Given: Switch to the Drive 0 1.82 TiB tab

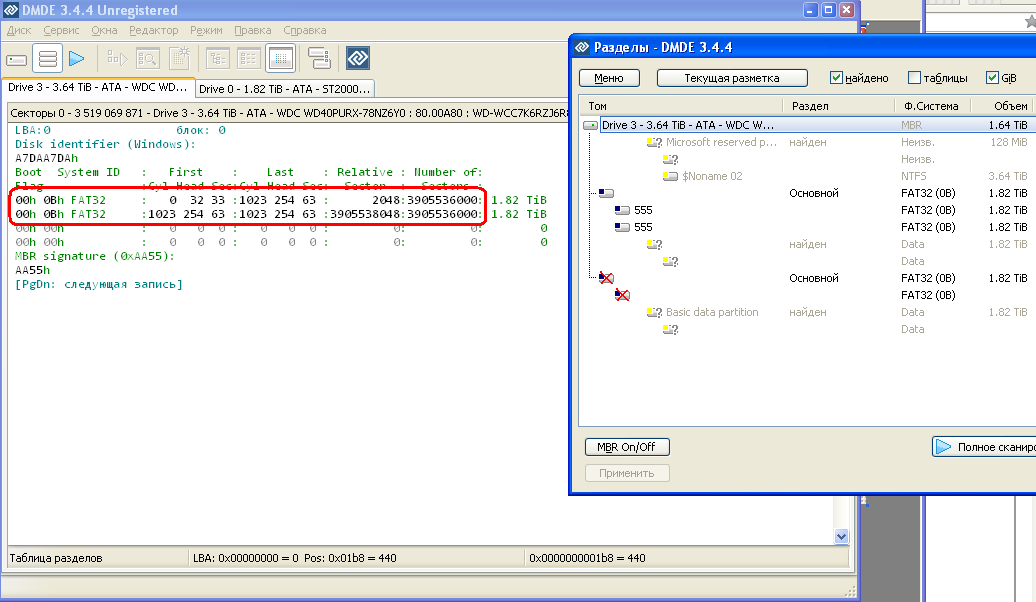Looking at the screenshot, I should [x=285, y=89].
